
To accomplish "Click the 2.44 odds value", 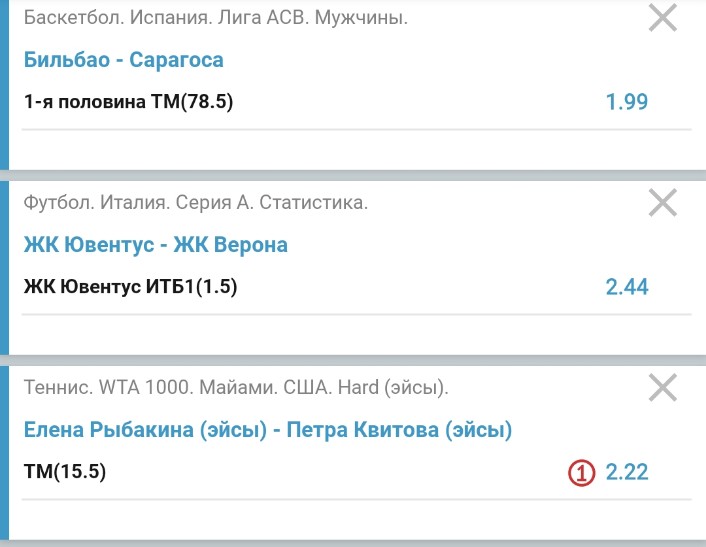I will point(627,288).
